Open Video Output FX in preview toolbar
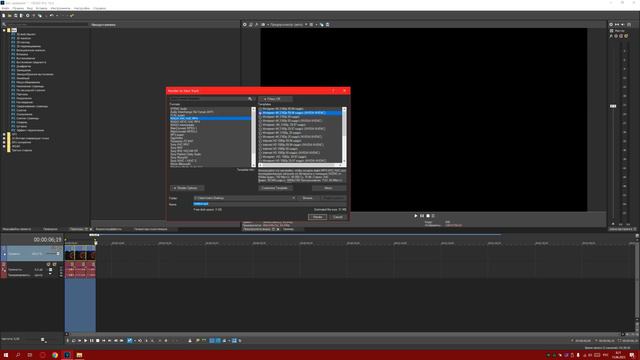This screenshot has width=640, height=360. coord(257,24)
